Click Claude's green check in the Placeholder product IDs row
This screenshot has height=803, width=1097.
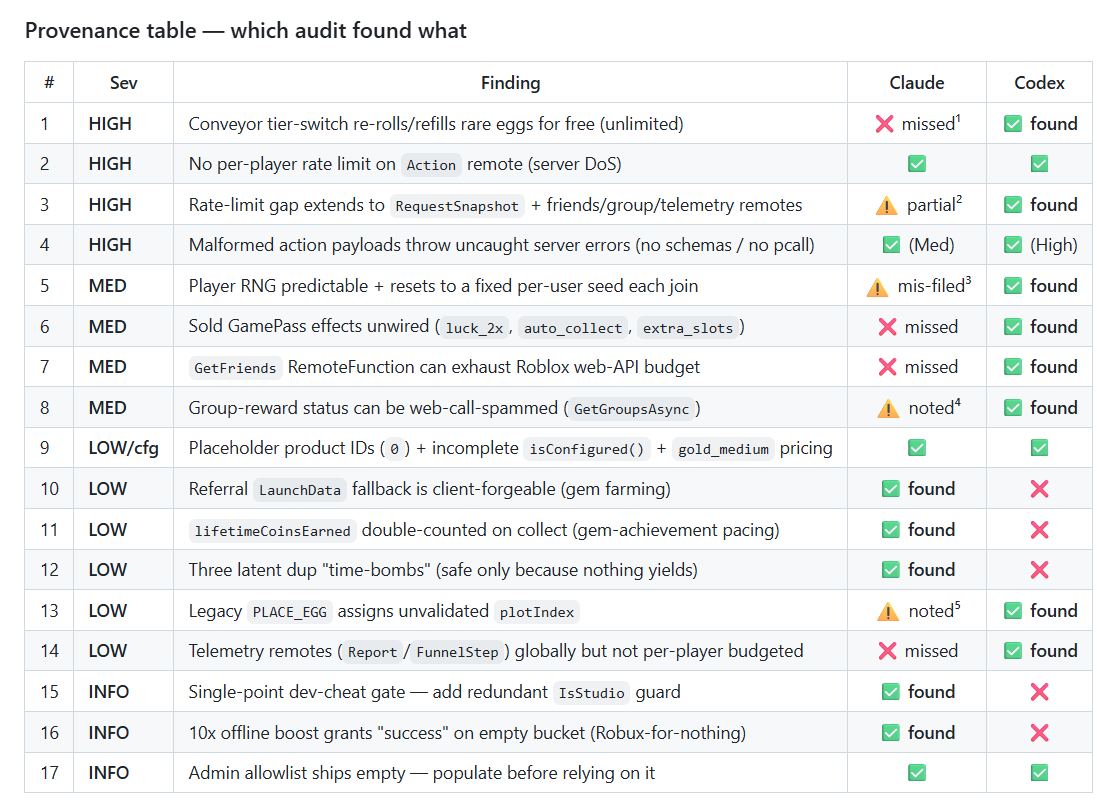[916, 448]
